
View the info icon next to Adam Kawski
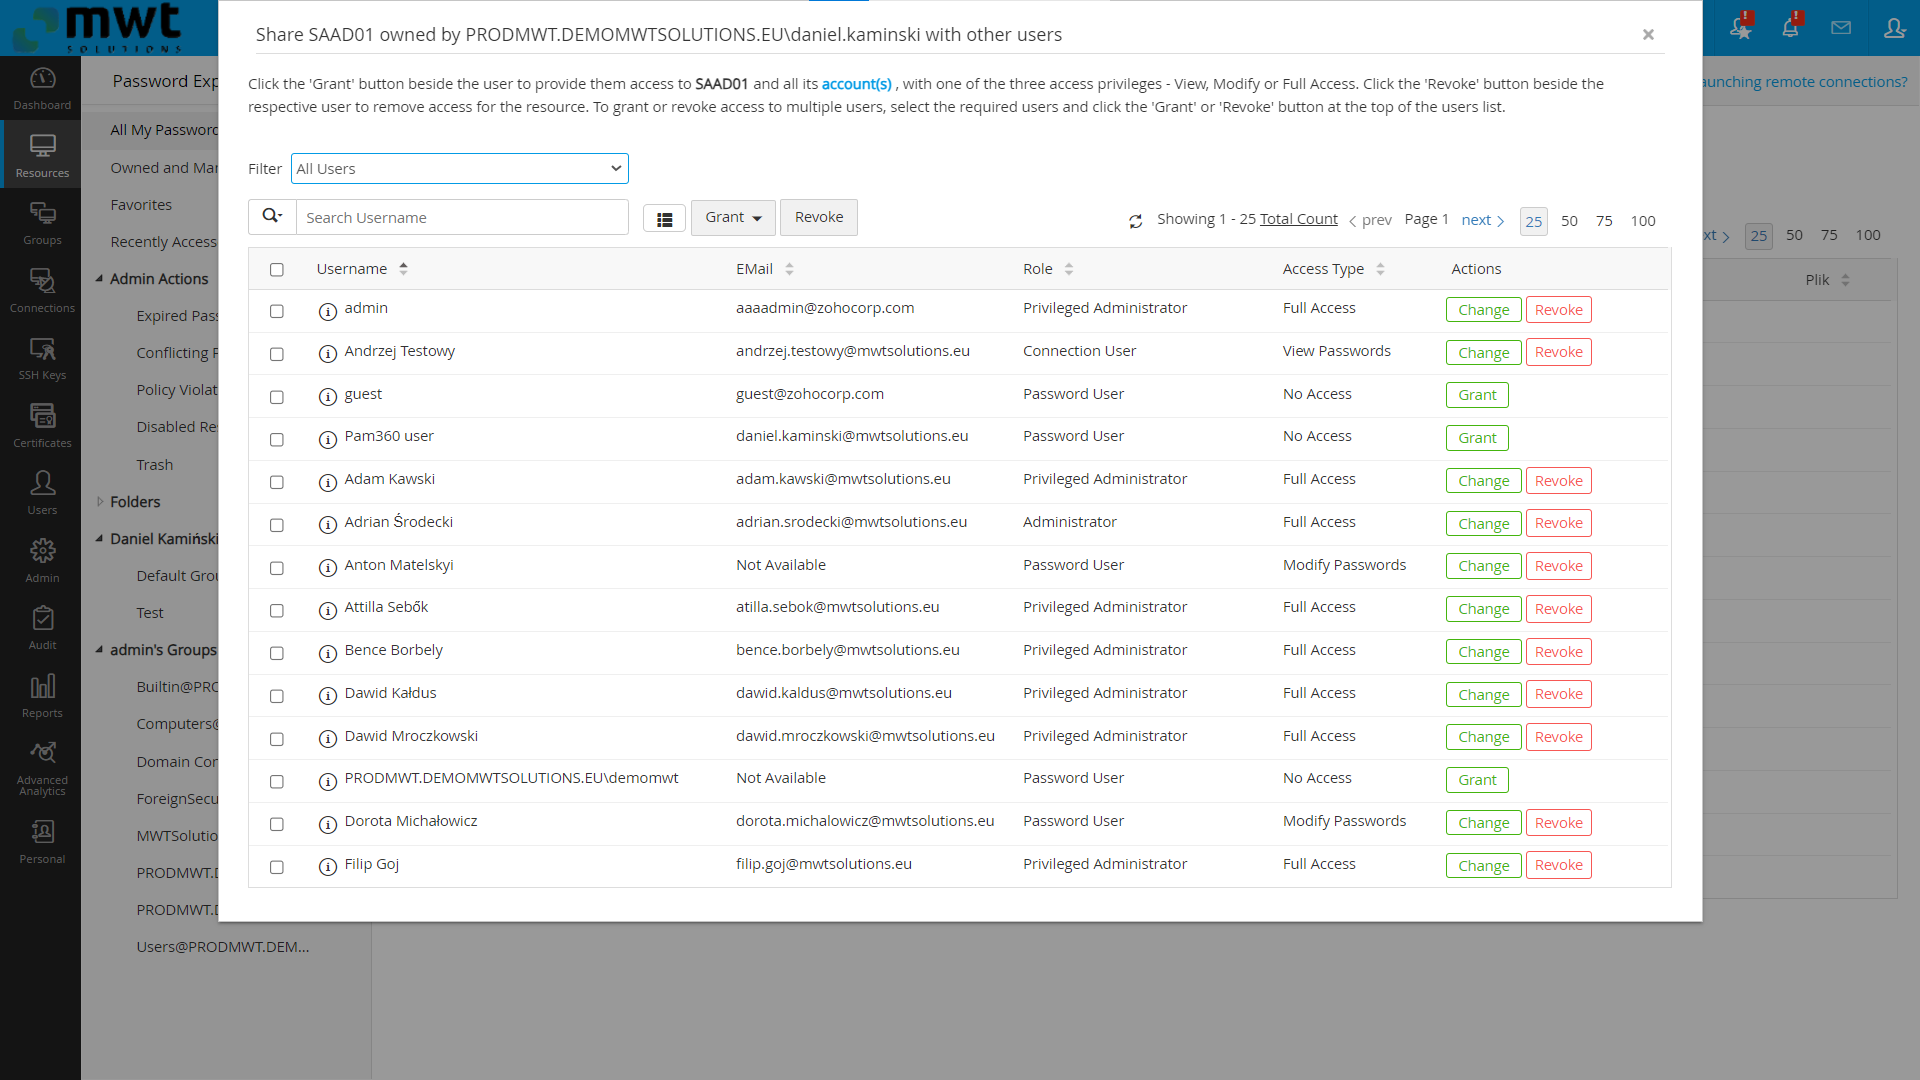click(327, 482)
